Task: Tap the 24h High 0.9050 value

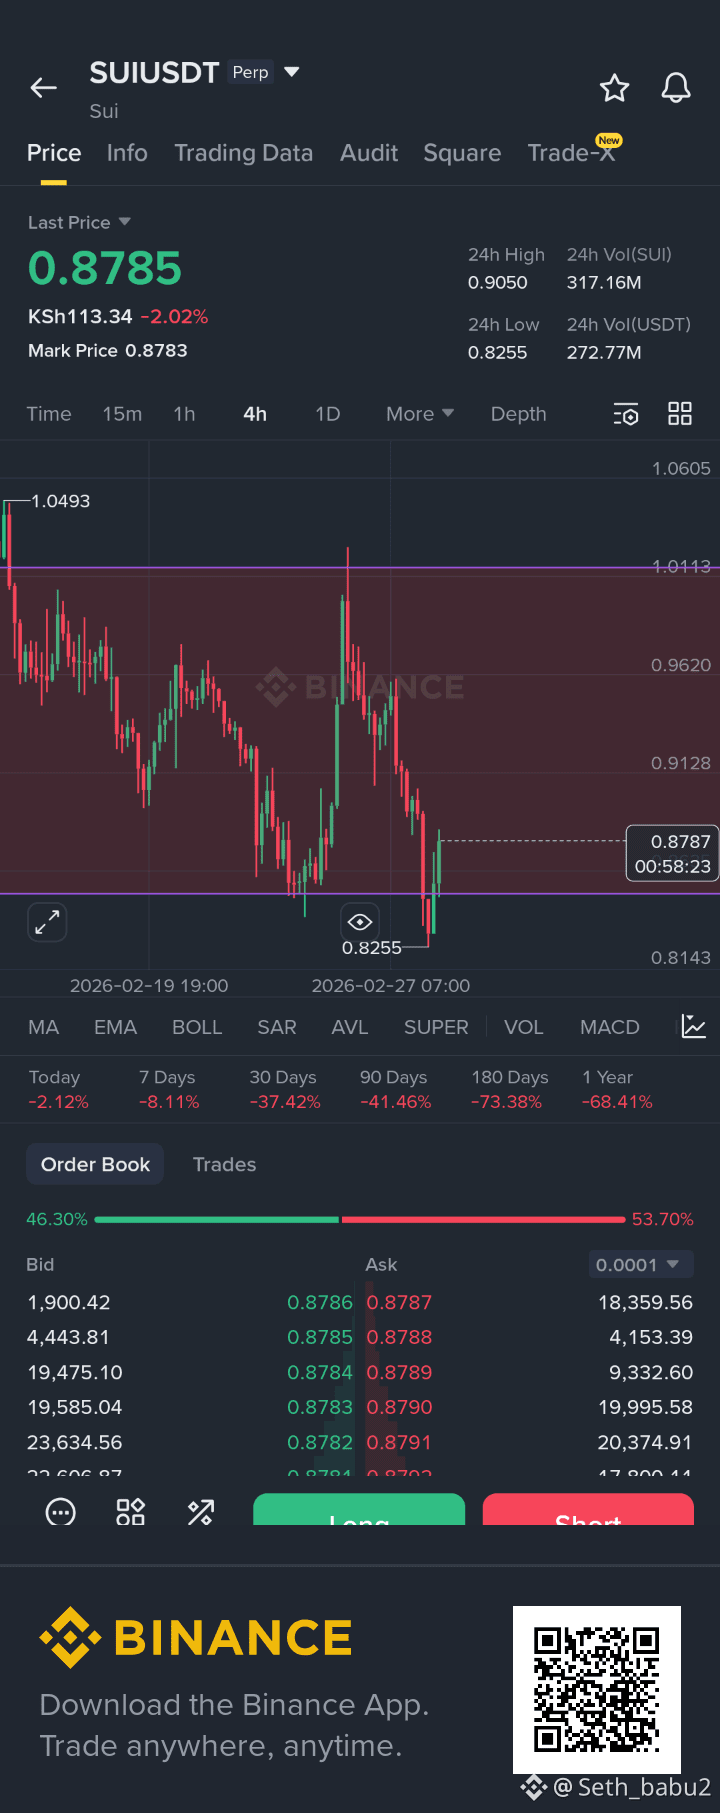Action: 498,283
